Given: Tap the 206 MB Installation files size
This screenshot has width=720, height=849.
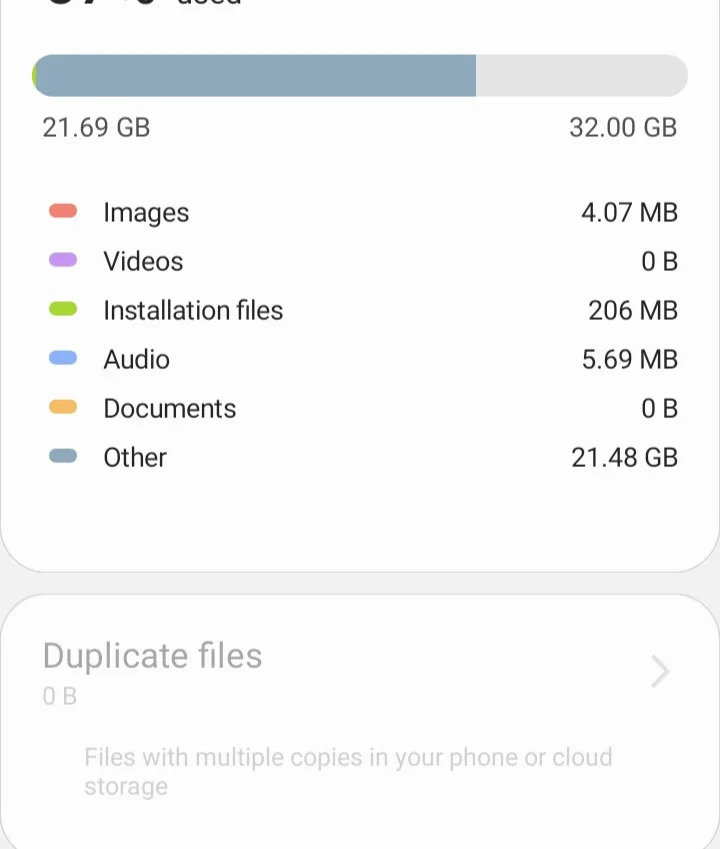Looking at the screenshot, I should (x=632, y=310).
